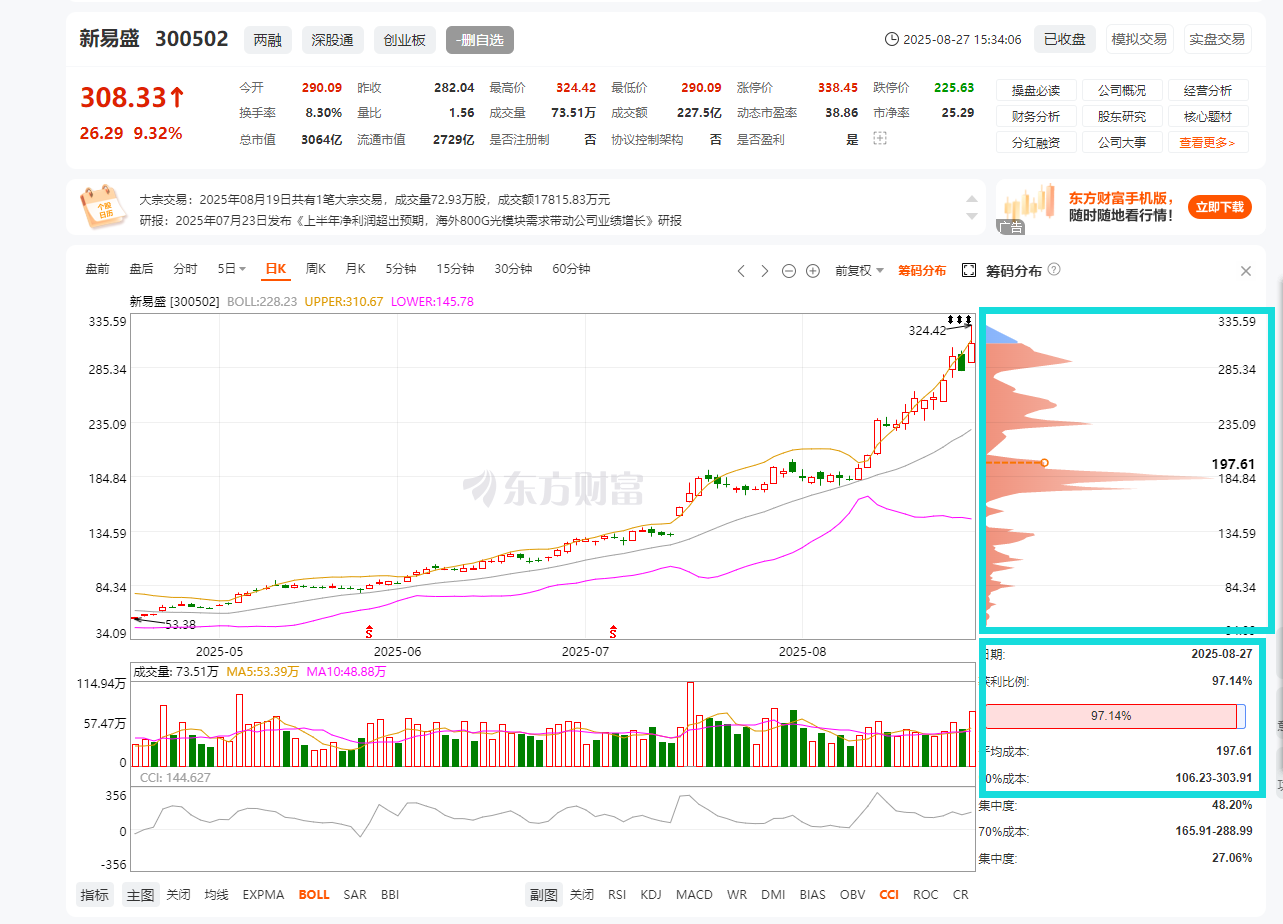1283x924 pixels.
Task: Click the 深股通 tag button
Action: click(x=332, y=40)
